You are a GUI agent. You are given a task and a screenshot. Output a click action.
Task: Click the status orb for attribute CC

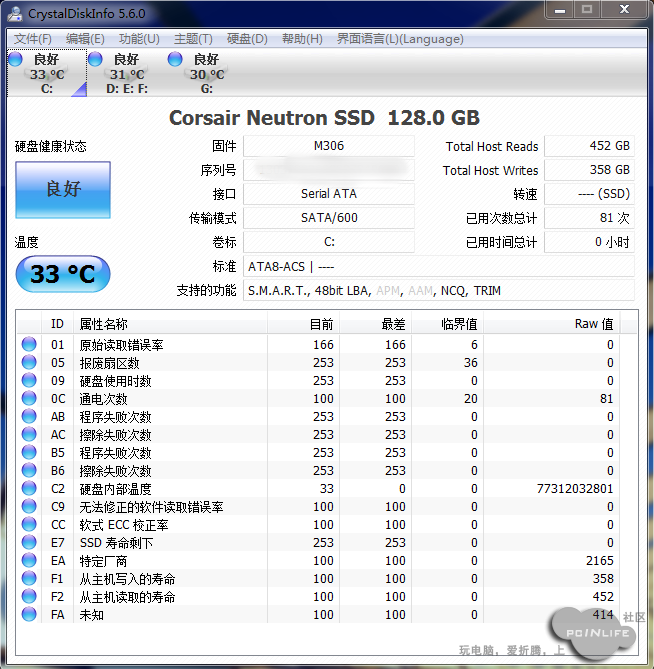29,524
